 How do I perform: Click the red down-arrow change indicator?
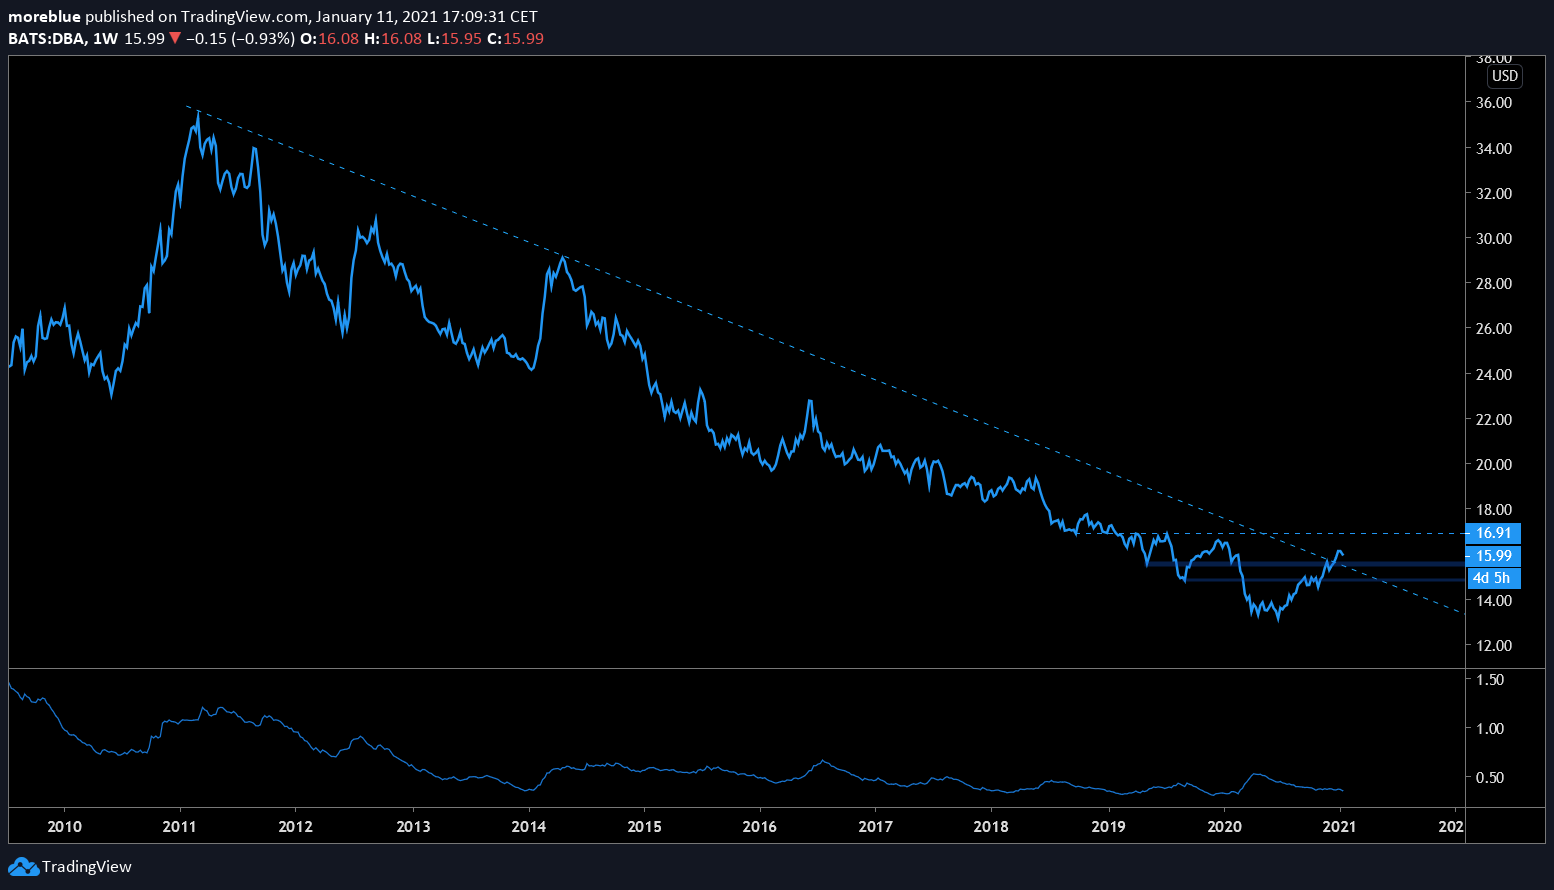pos(175,39)
